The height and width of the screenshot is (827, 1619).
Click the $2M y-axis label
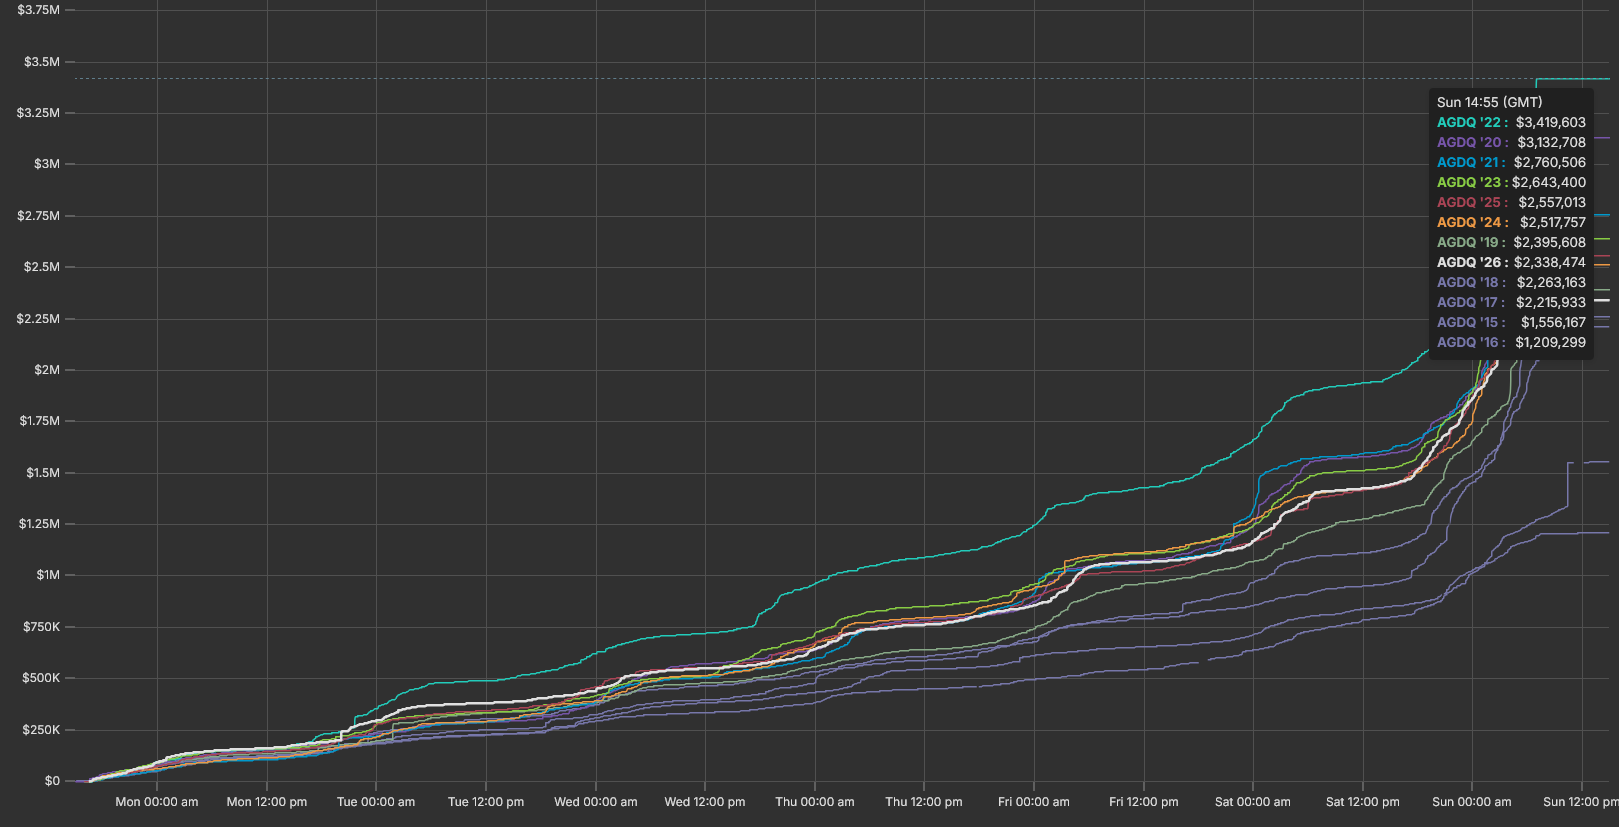[47, 370]
